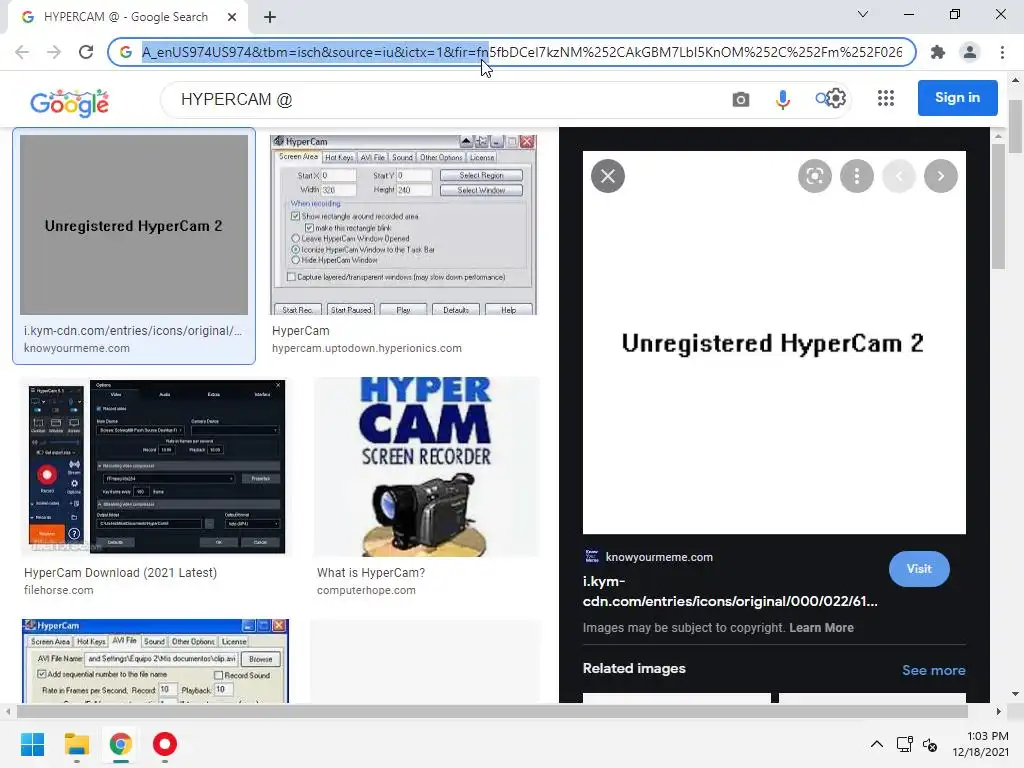Screen dimensions: 1024x768
Task: Click the horizontal scrollbar thumb
Action: click(491, 711)
